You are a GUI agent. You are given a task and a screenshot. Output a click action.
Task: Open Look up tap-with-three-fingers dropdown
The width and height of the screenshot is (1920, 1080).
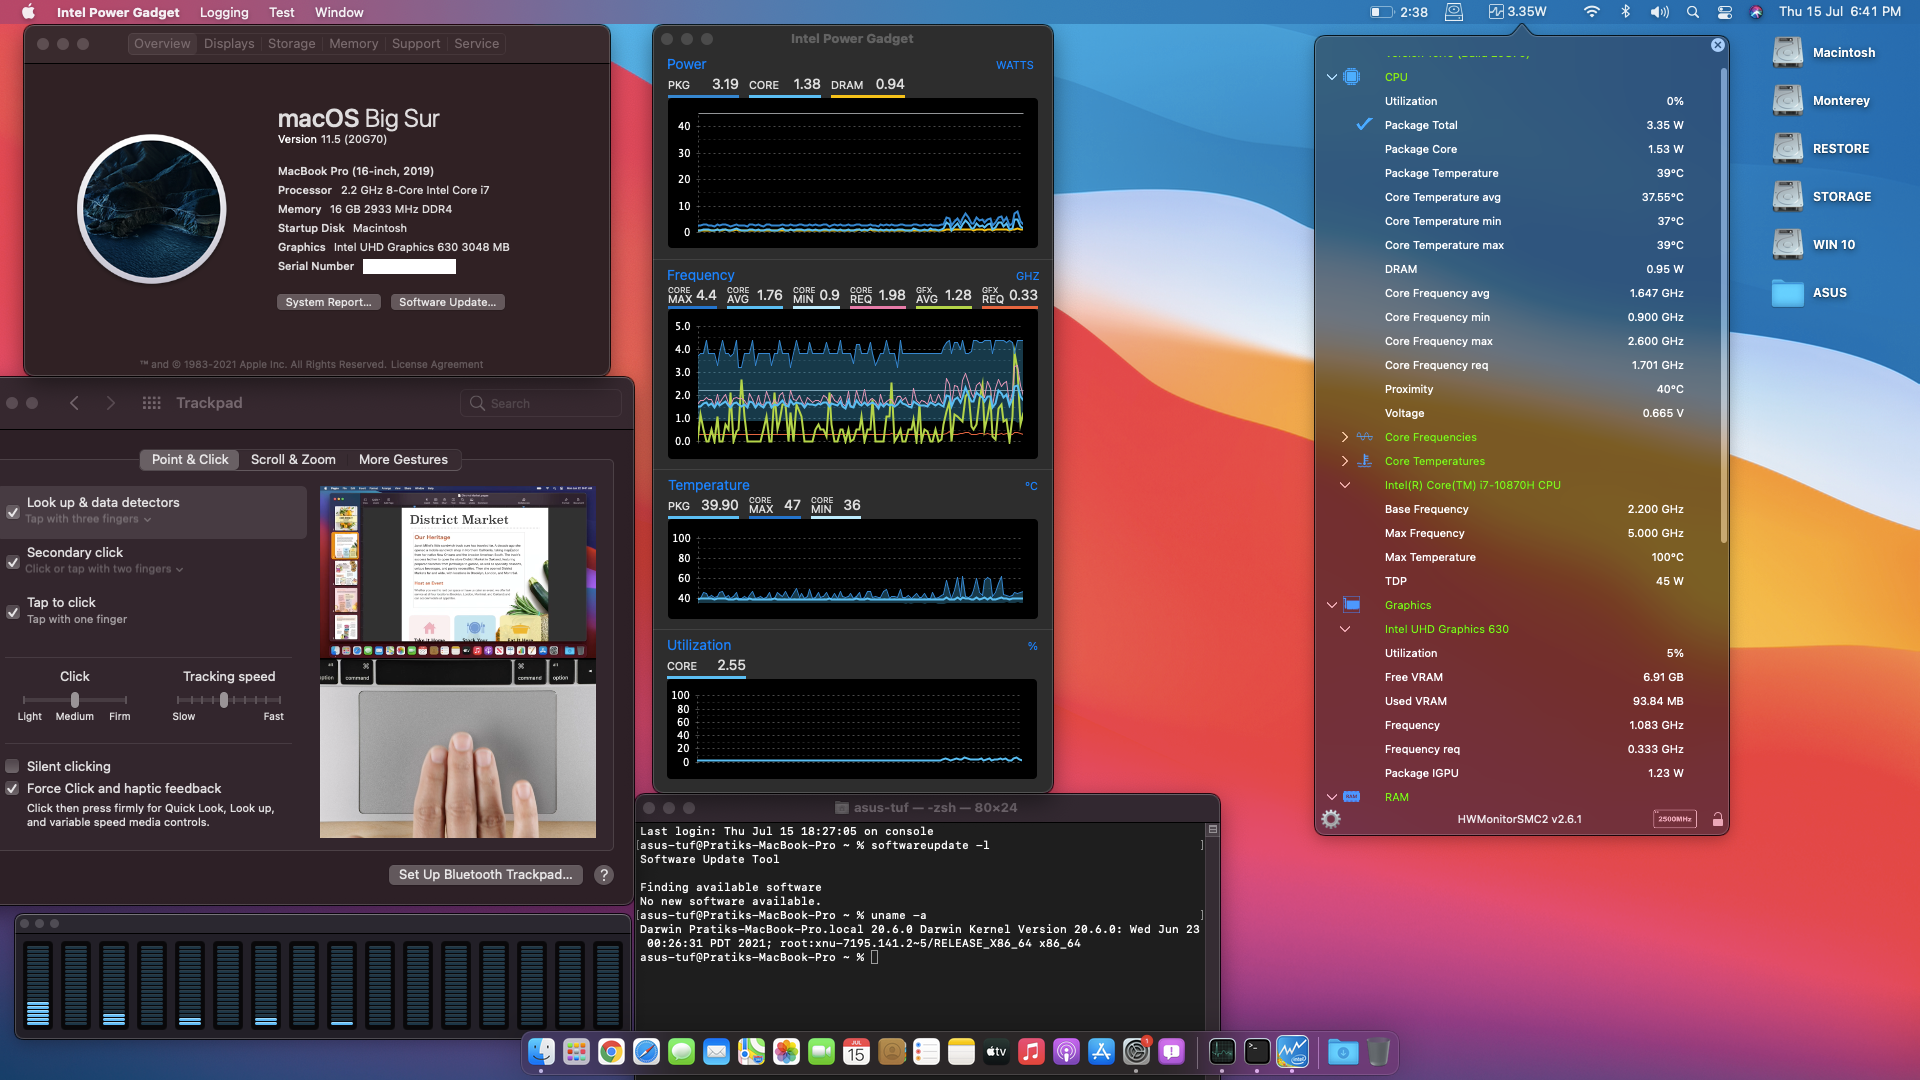click(x=90, y=519)
